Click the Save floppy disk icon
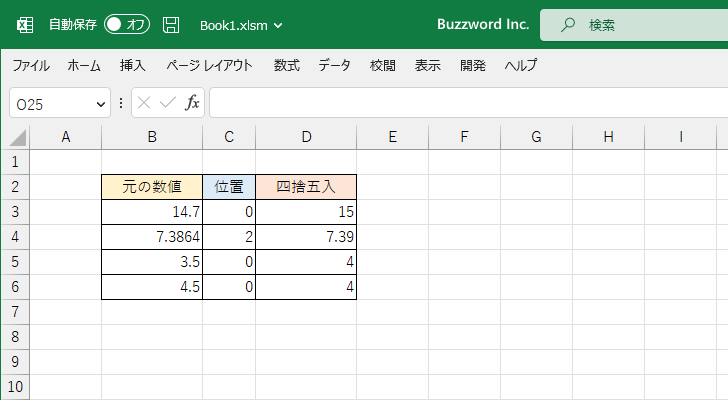This screenshot has height=400, width=728. click(171, 25)
